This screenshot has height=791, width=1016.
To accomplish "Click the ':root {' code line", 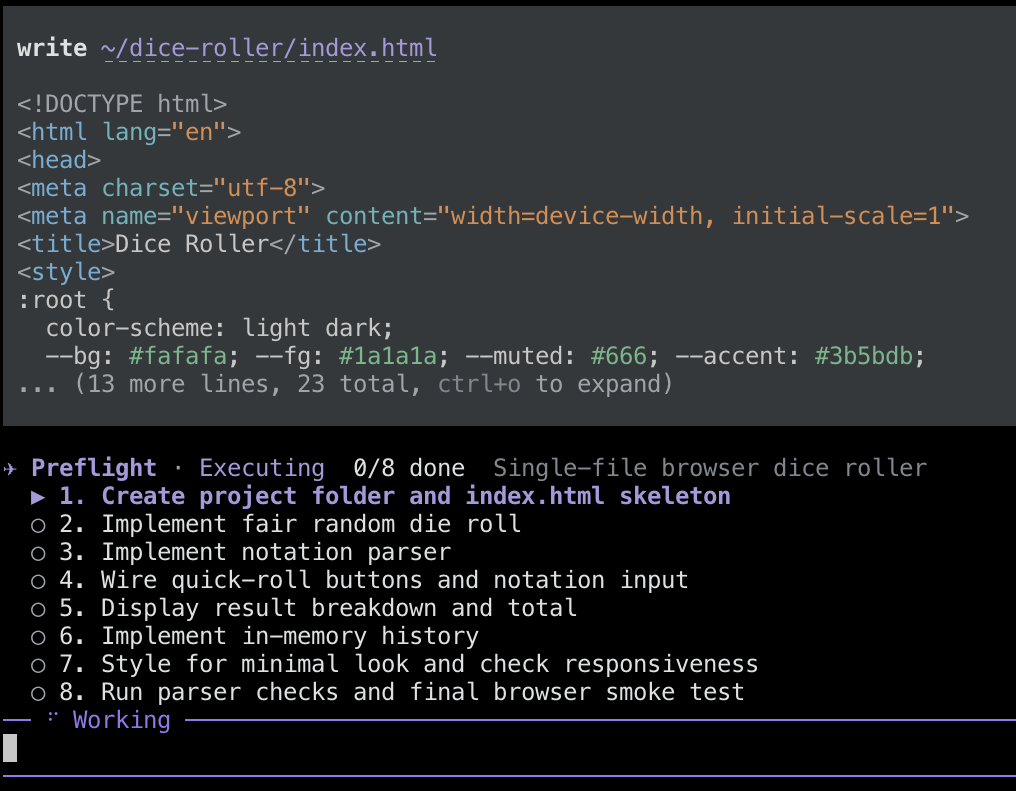I will 66,300.
